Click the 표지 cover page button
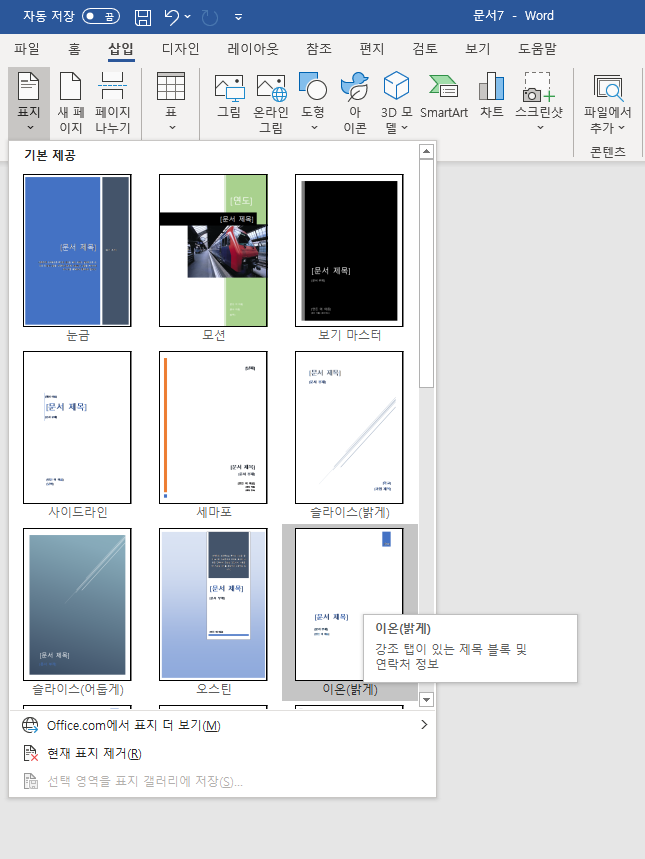645x859 pixels. (29, 102)
